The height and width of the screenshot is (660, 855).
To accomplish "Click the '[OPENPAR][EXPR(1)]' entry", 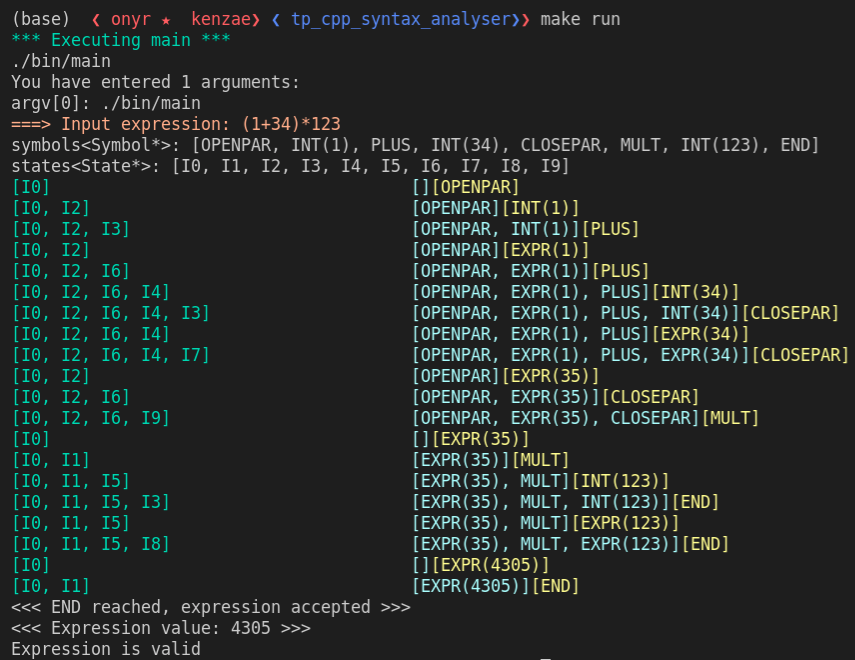I will 500,250.
